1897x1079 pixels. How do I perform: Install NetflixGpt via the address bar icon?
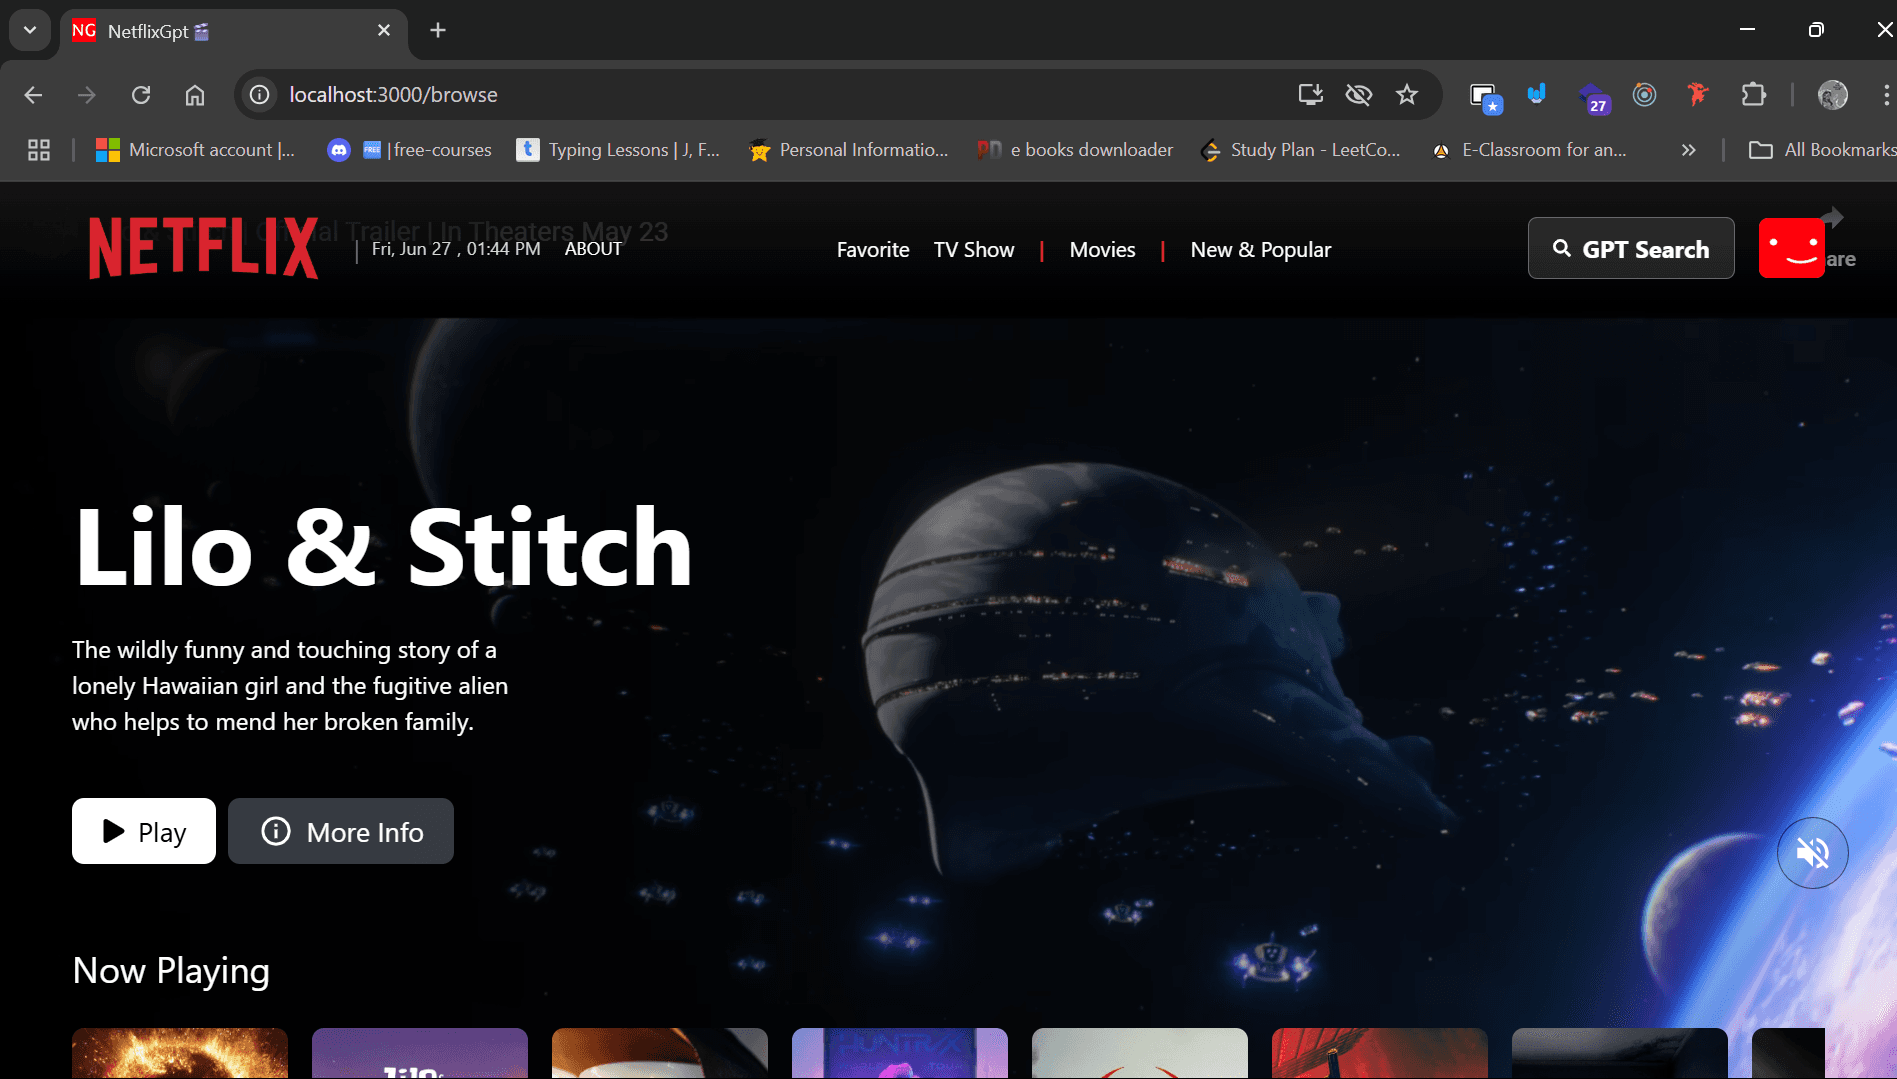[x=1310, y=94]
